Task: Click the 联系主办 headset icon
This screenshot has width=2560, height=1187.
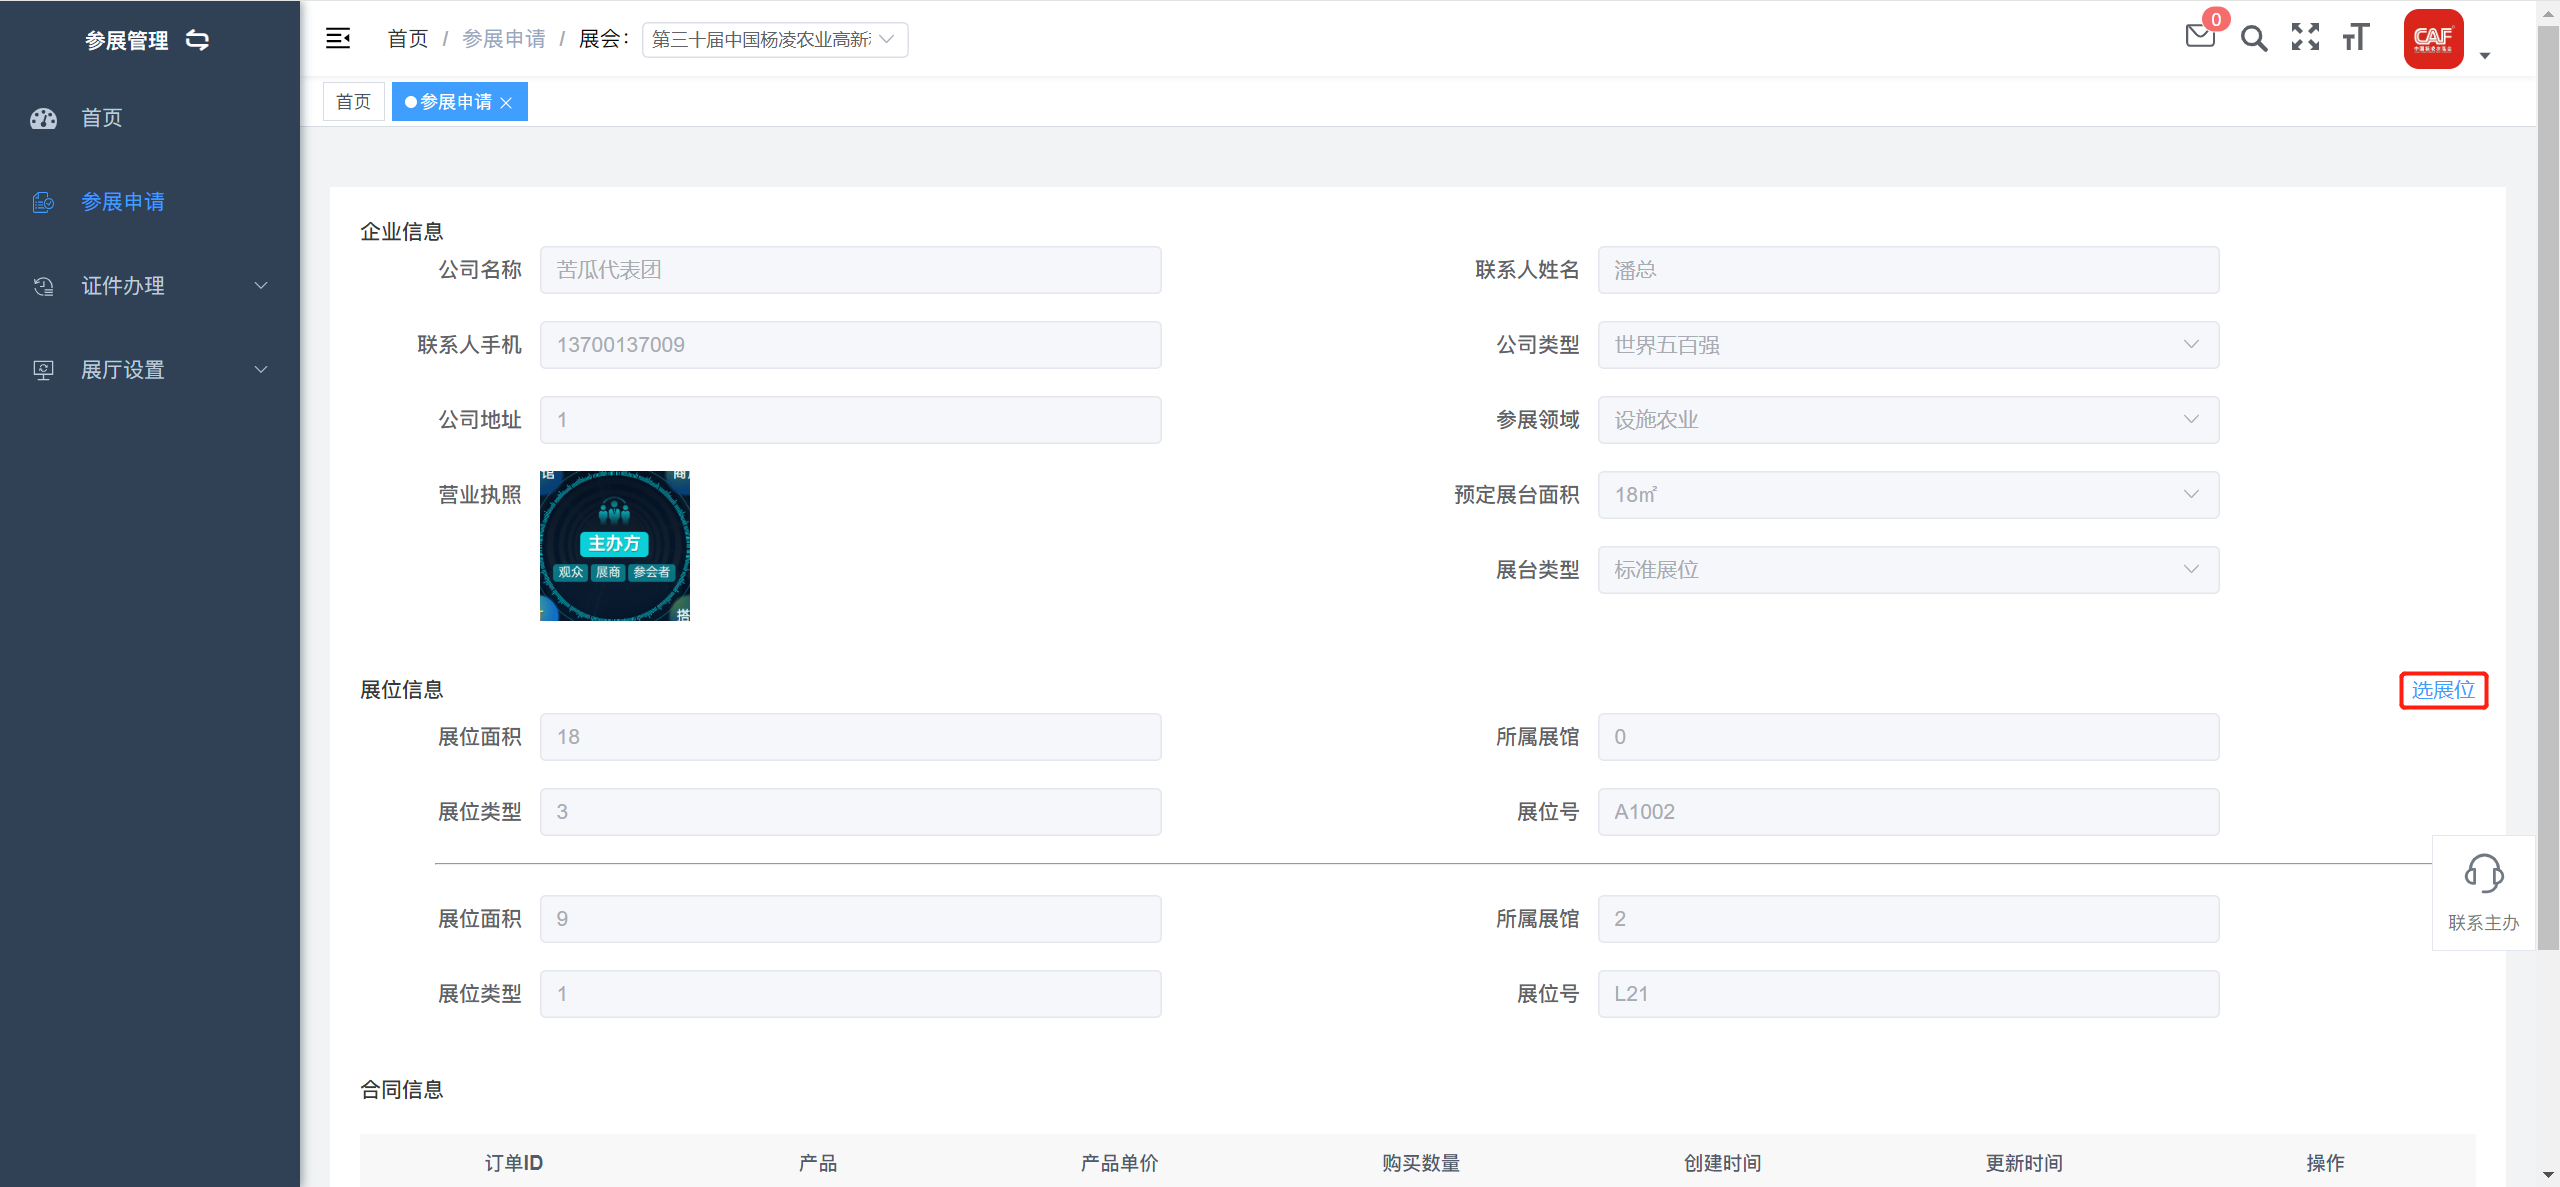Action: [x=2483, y=875]
